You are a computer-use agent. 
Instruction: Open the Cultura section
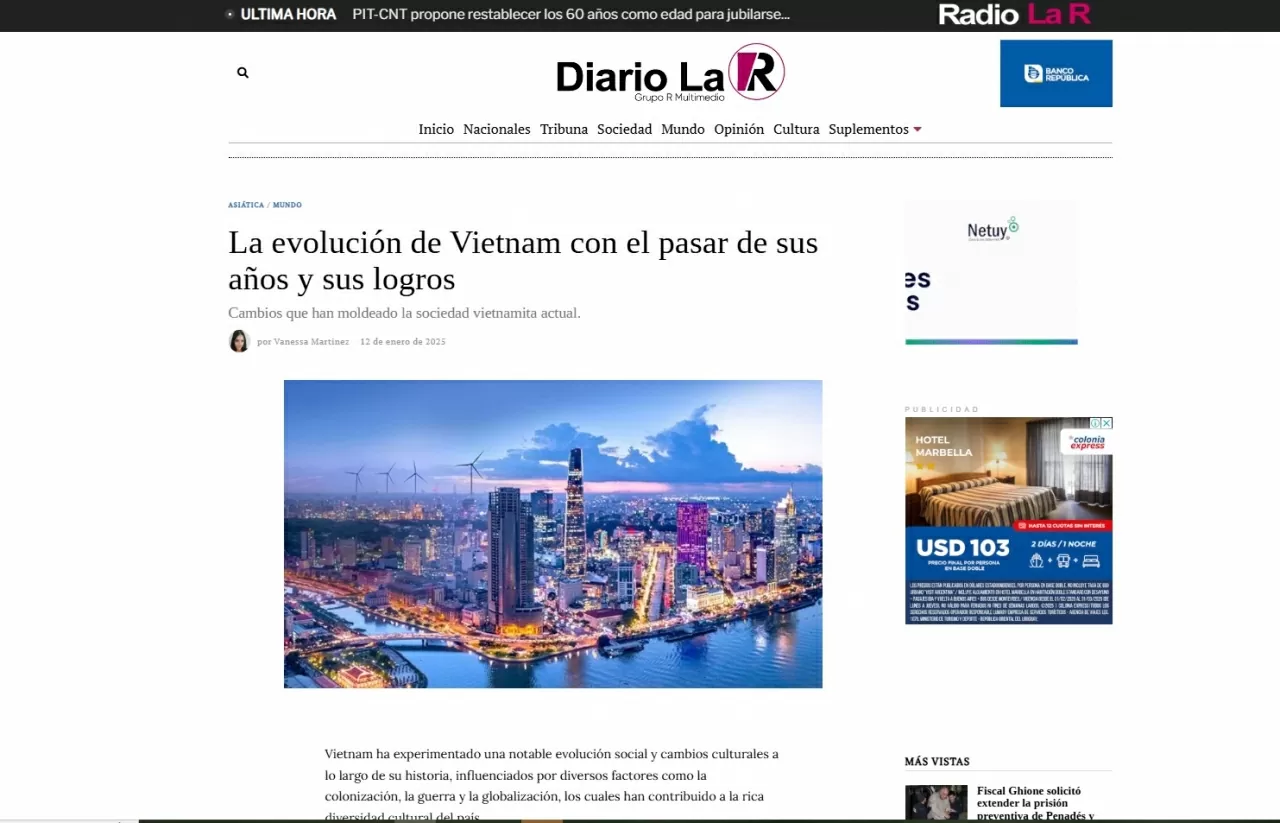(796, 129)
